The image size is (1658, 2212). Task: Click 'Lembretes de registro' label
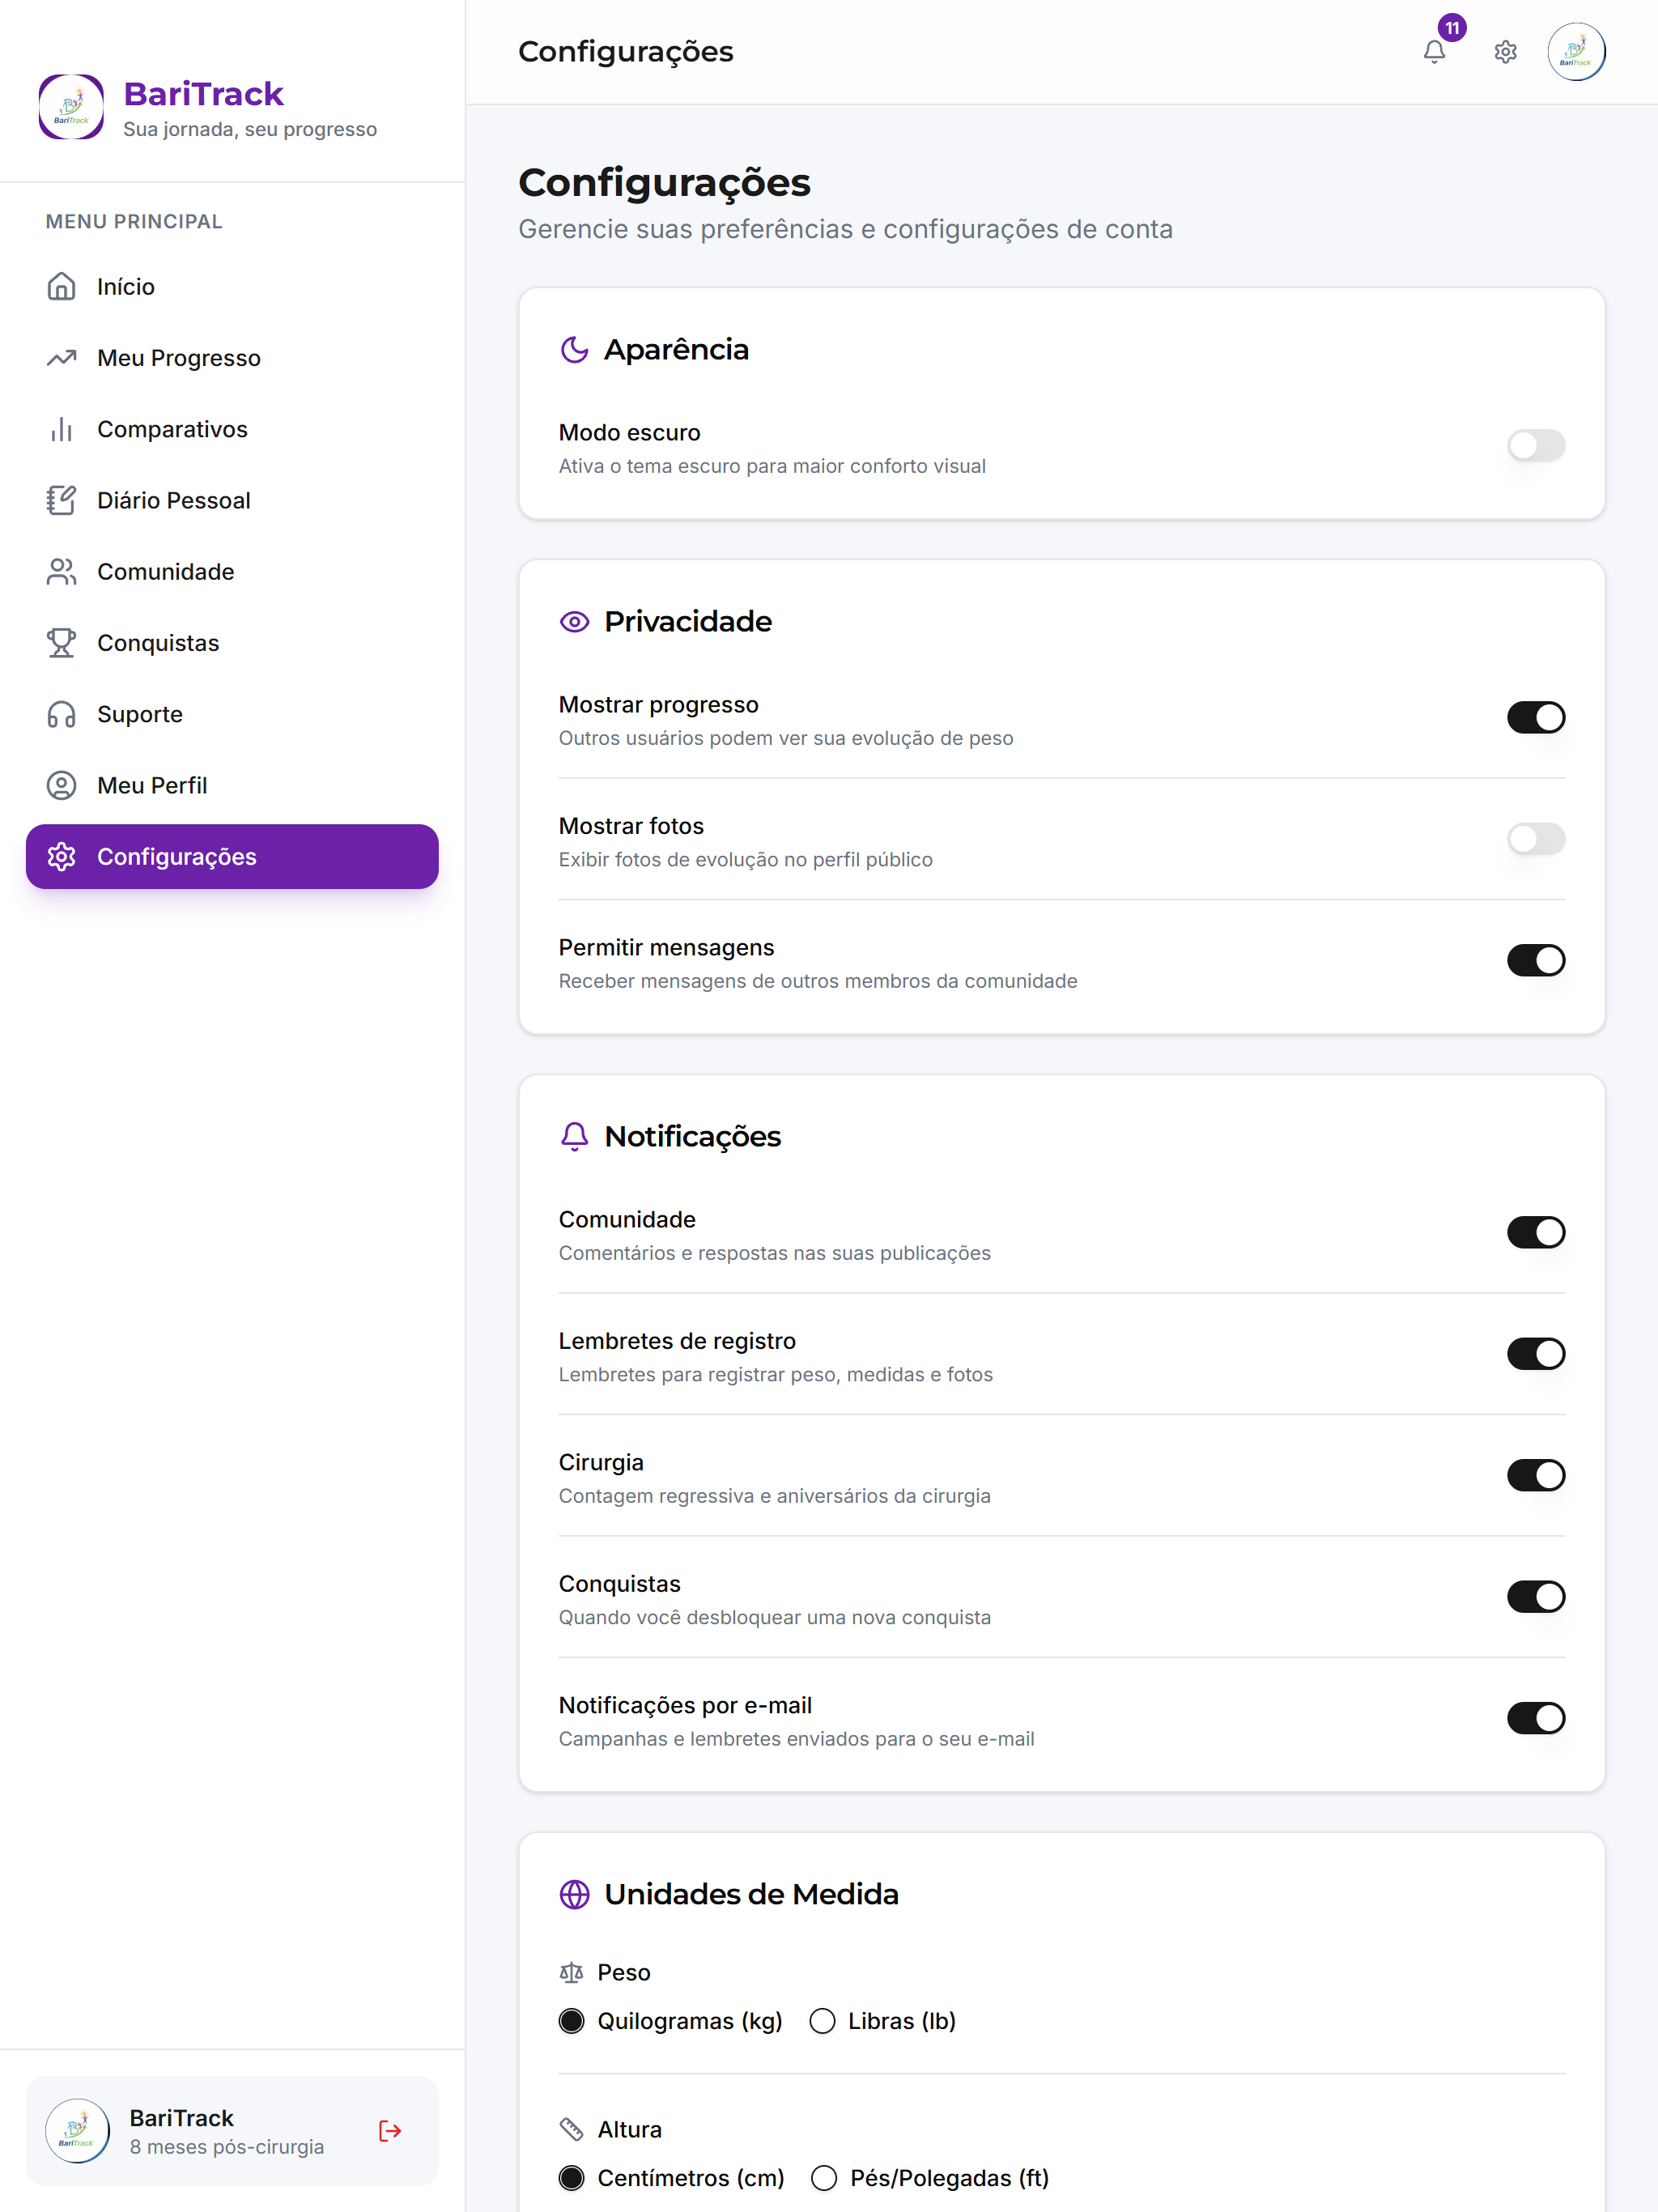click(x=677, y=1341)
